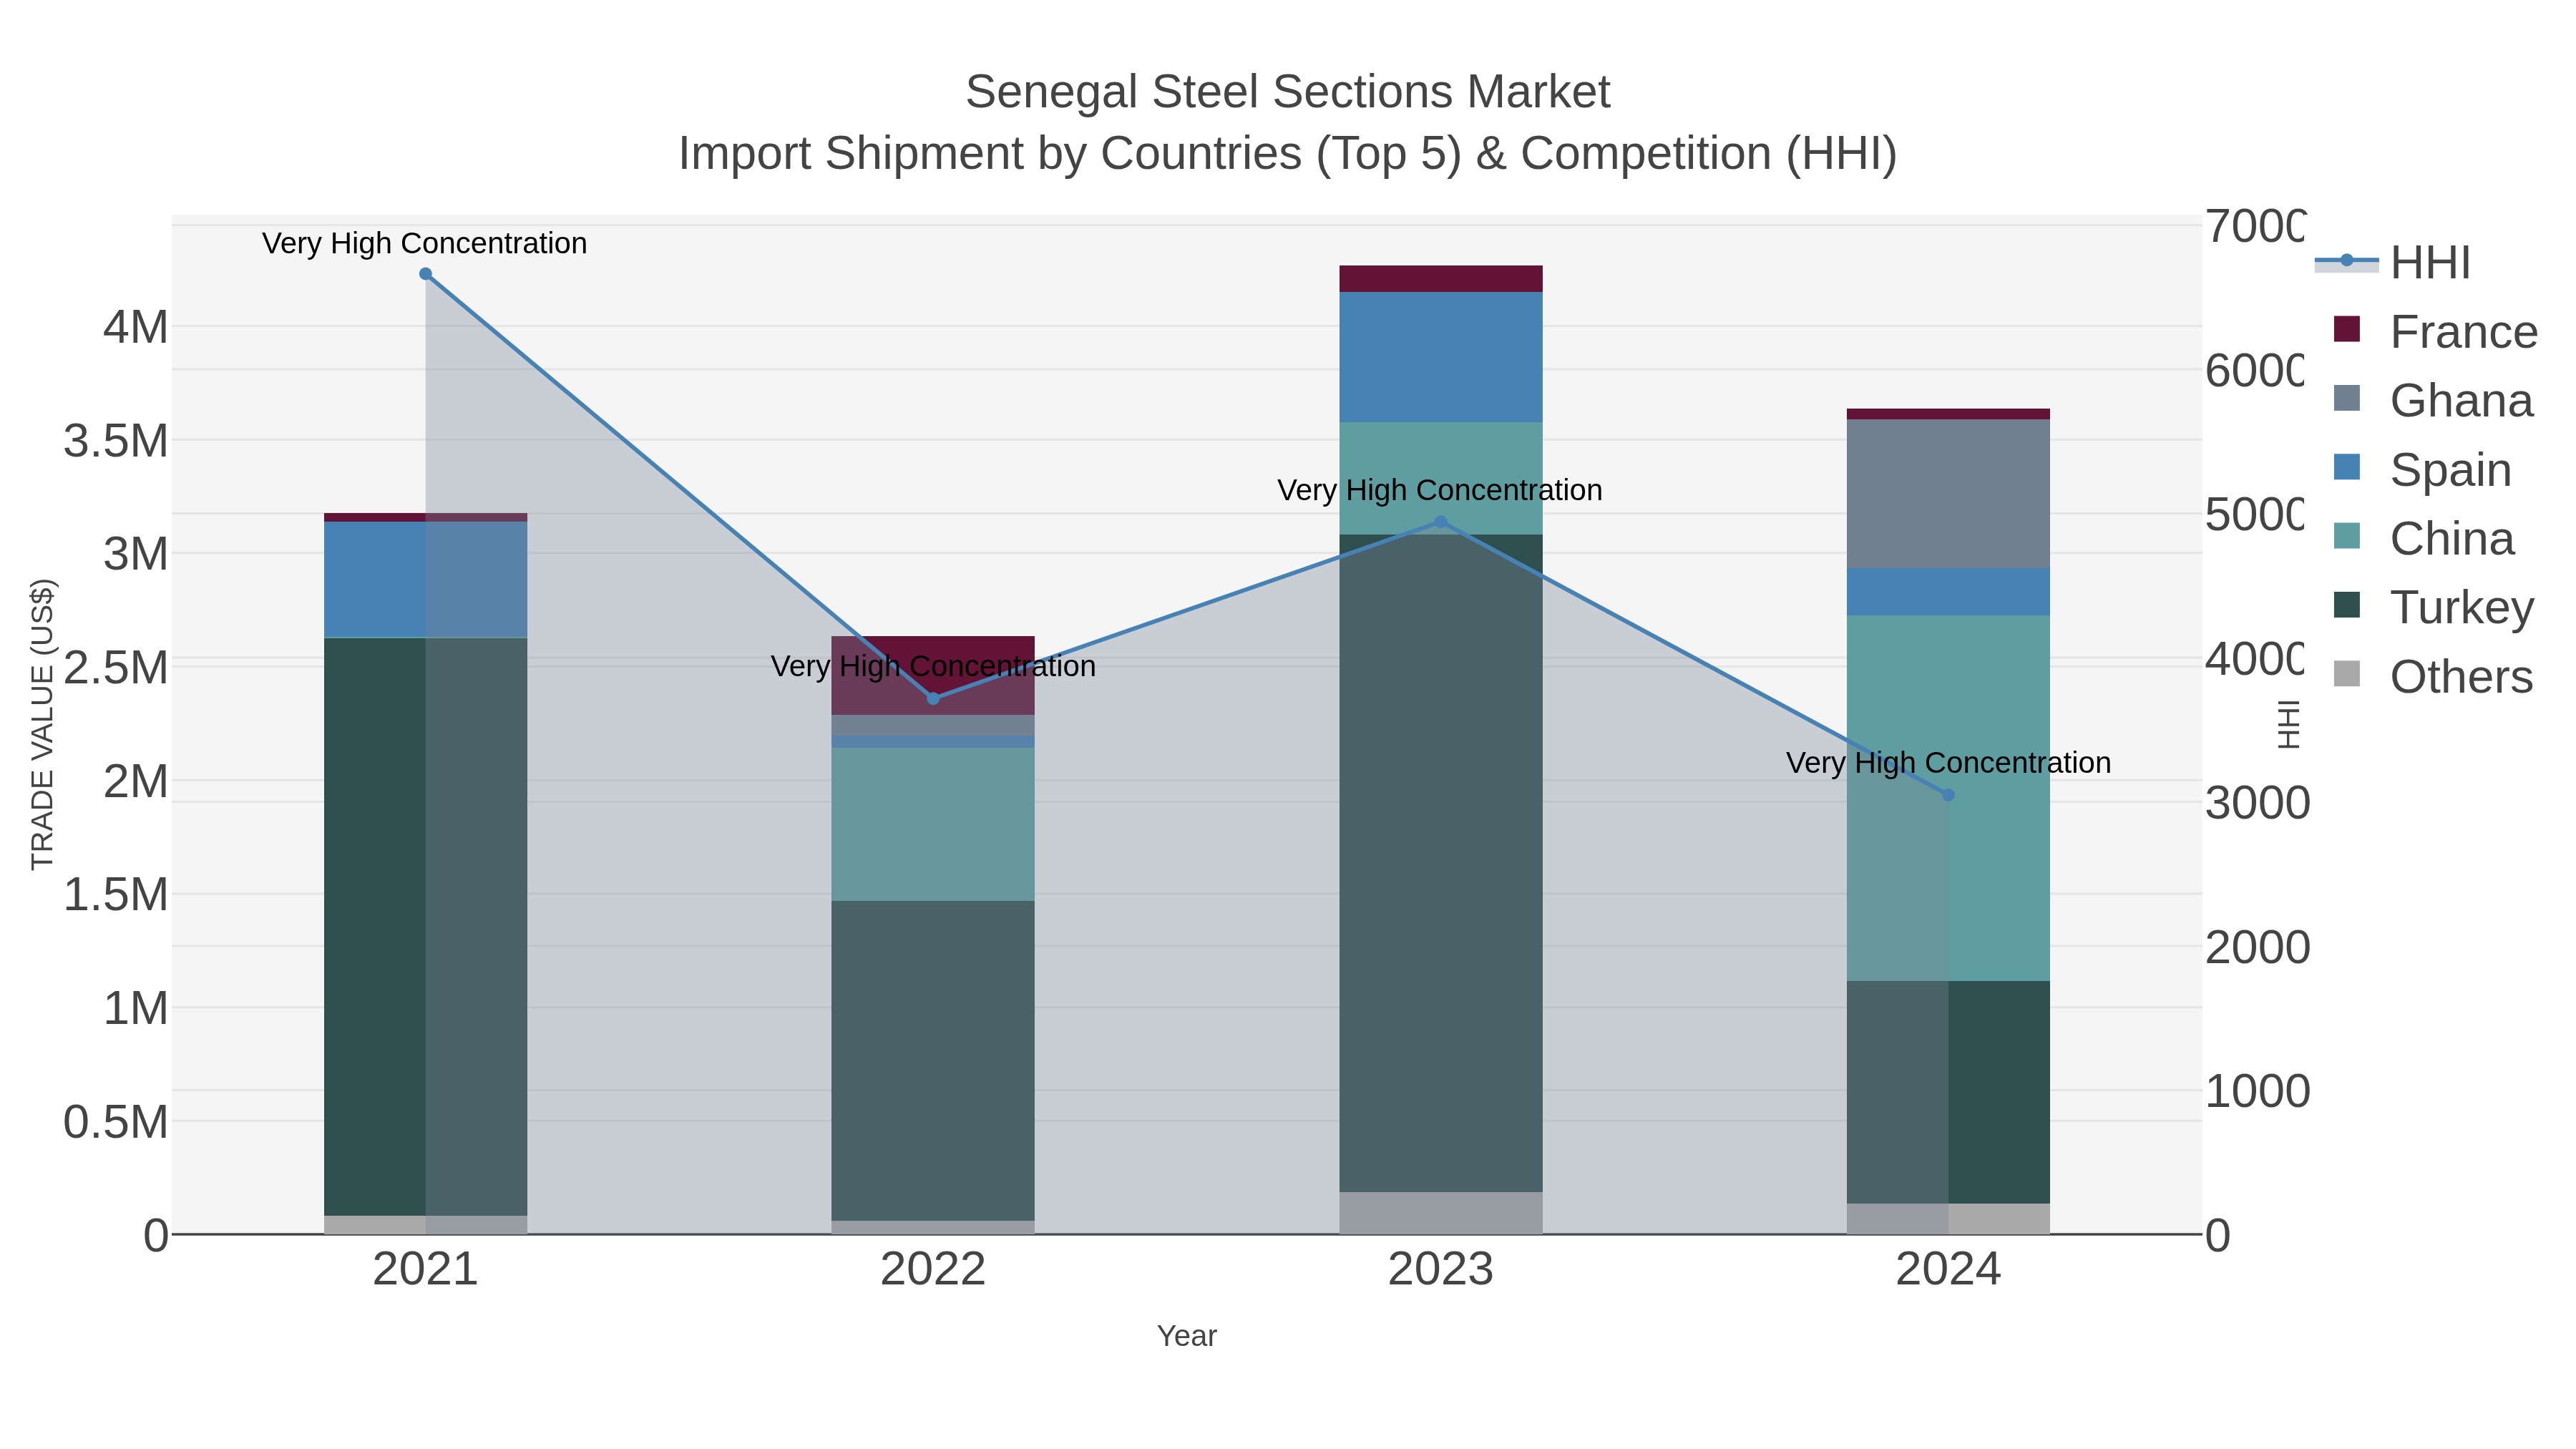The height and width of the screenshot is (1449, 2576).
Task: Click the 2024 Ghana bar segment
Action: click(1948, 494)
